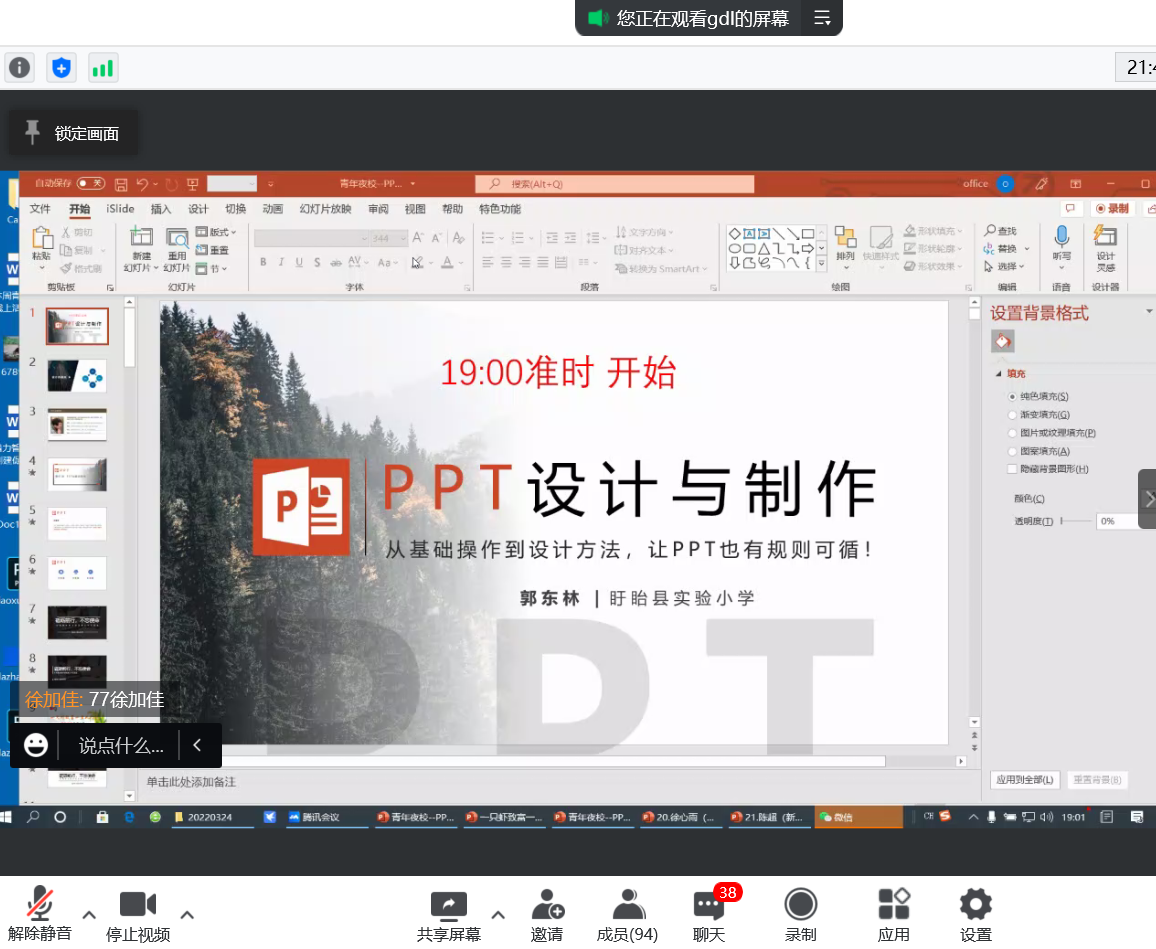Viewport: 1156px width, 949px height.
Task: Click the 重用幻灯片 icon
Action: tap(177, 237)
